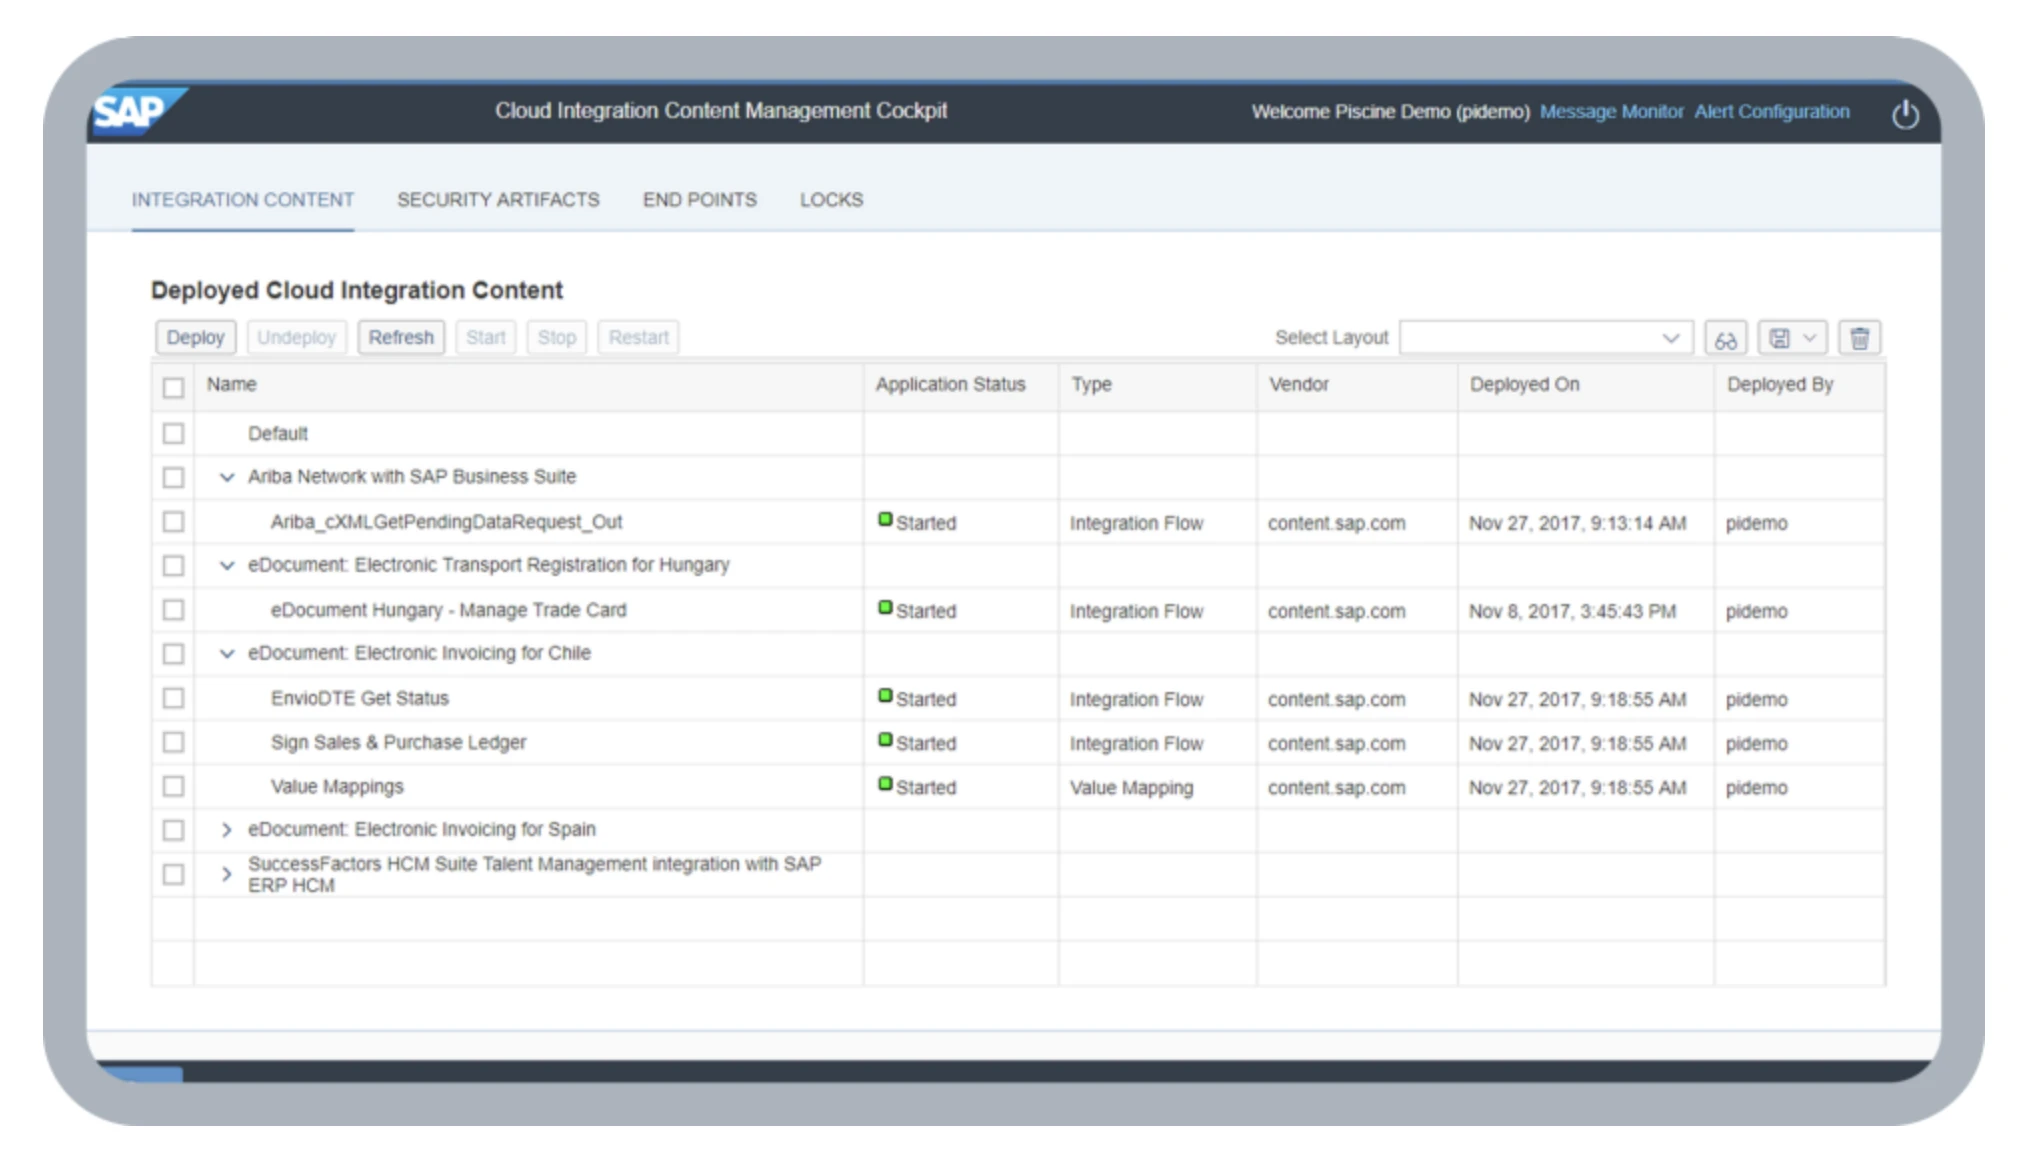The image size is (2038, 1162).
Task: Open the Locks tab
Action: click(x=831, y=200)
